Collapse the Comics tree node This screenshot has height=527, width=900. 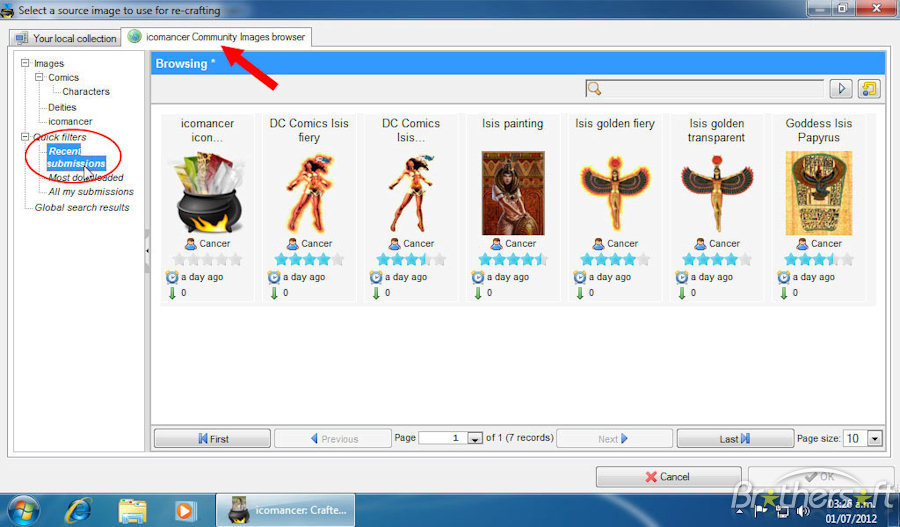39,77
